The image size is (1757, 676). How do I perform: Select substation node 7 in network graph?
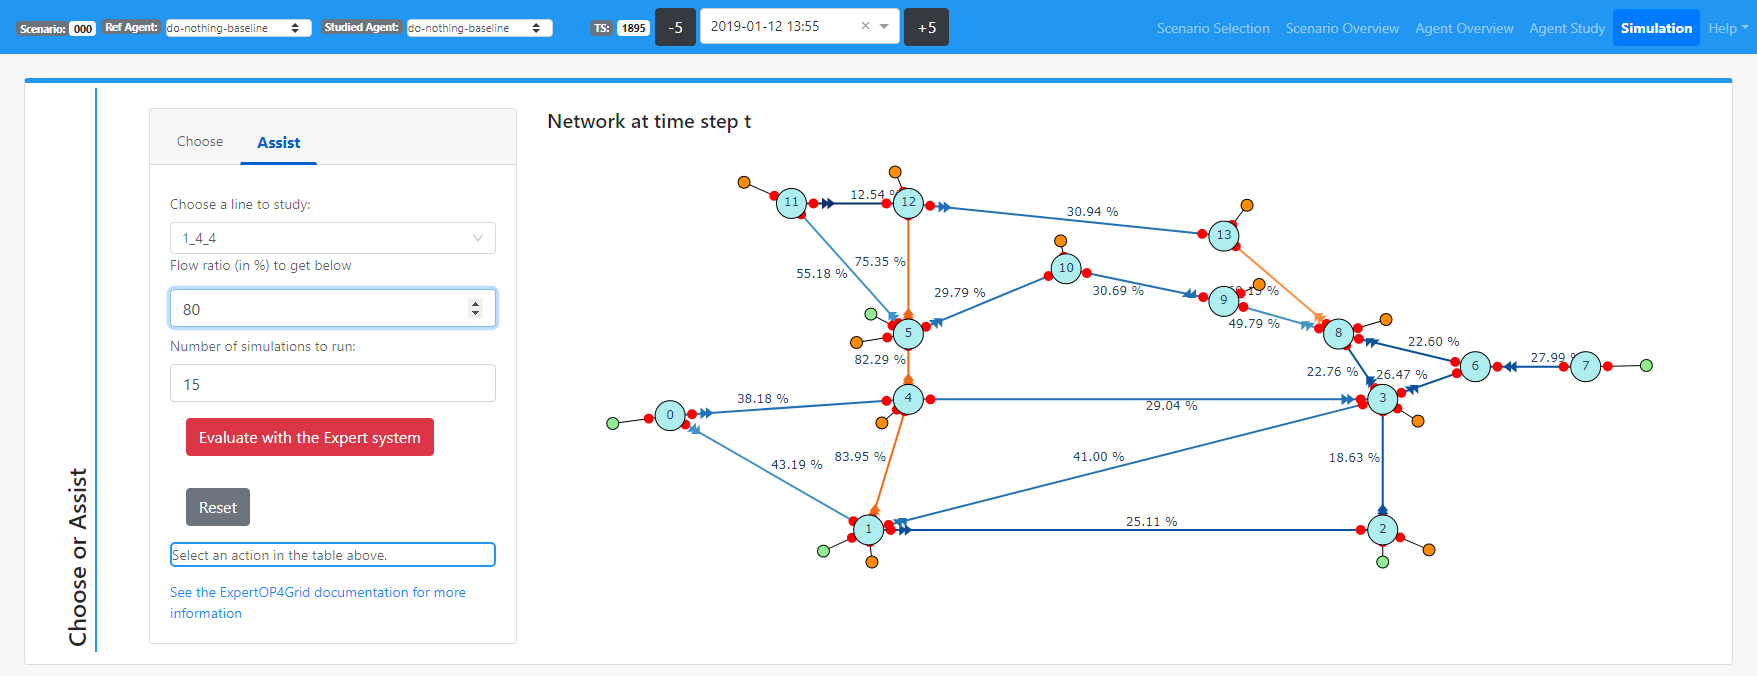pyautogui.click(x=1586, y=367)
